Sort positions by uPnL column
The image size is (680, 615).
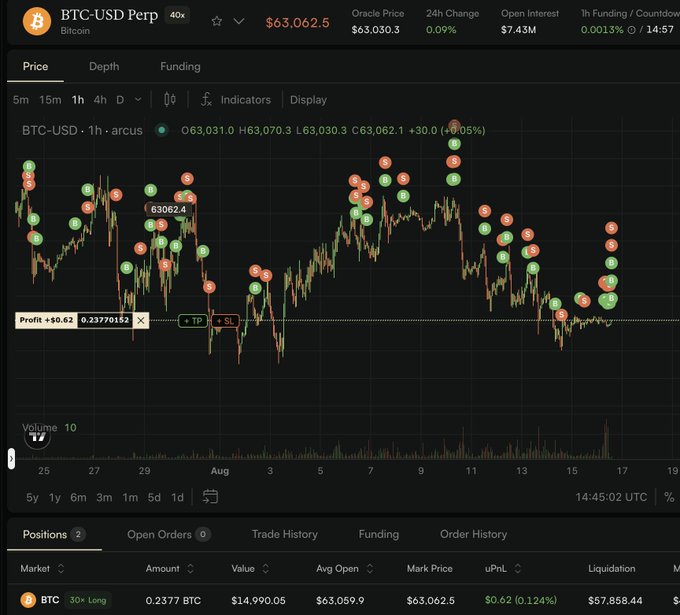(503, 568)
